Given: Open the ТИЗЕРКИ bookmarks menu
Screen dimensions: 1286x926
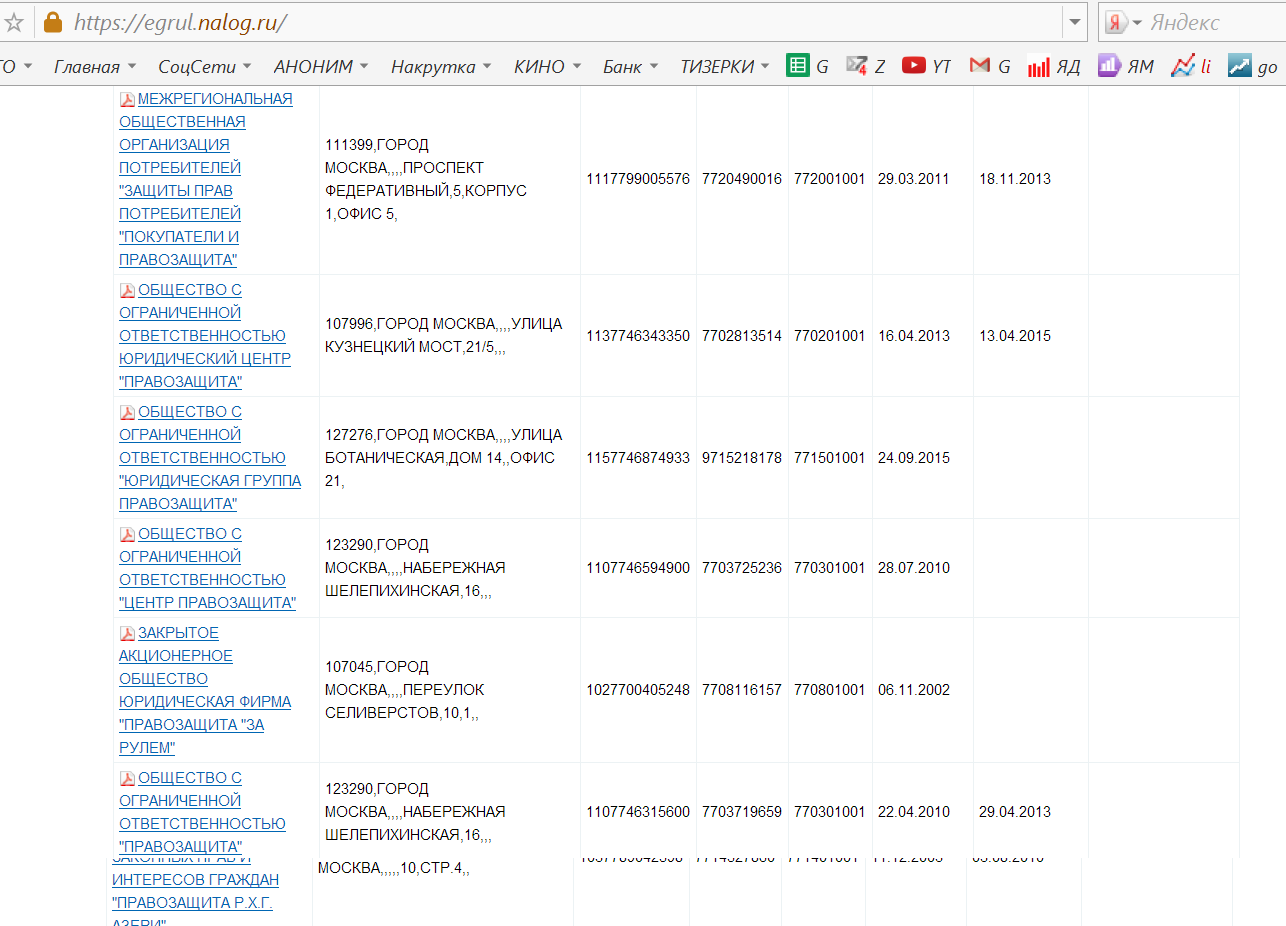Looking at the screenshot, I should 725,66.
